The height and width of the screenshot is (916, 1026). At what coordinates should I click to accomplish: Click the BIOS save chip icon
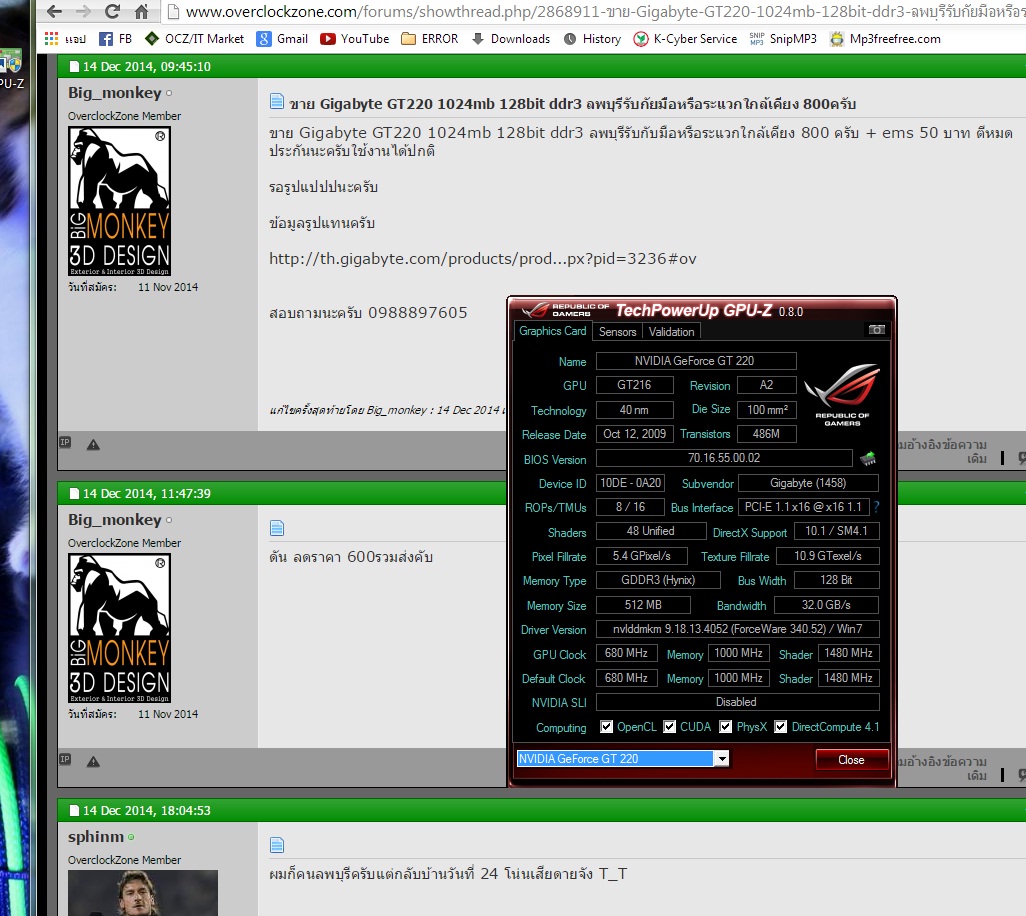click(x=868, y=459)
